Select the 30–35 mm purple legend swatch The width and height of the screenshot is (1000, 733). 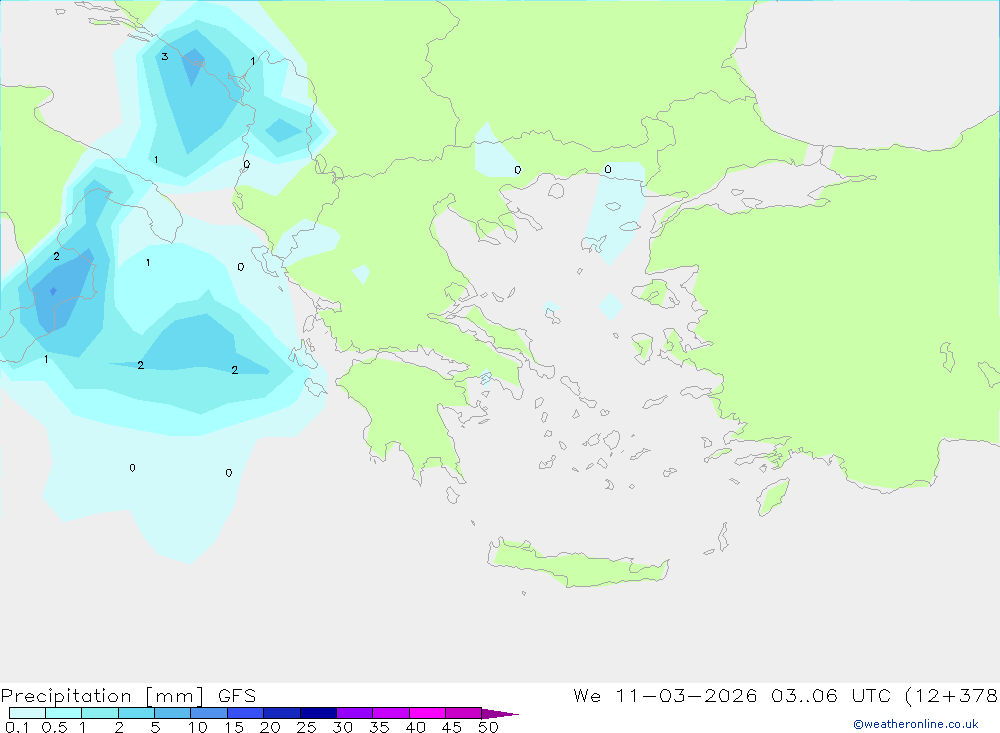tap(355, 713)
